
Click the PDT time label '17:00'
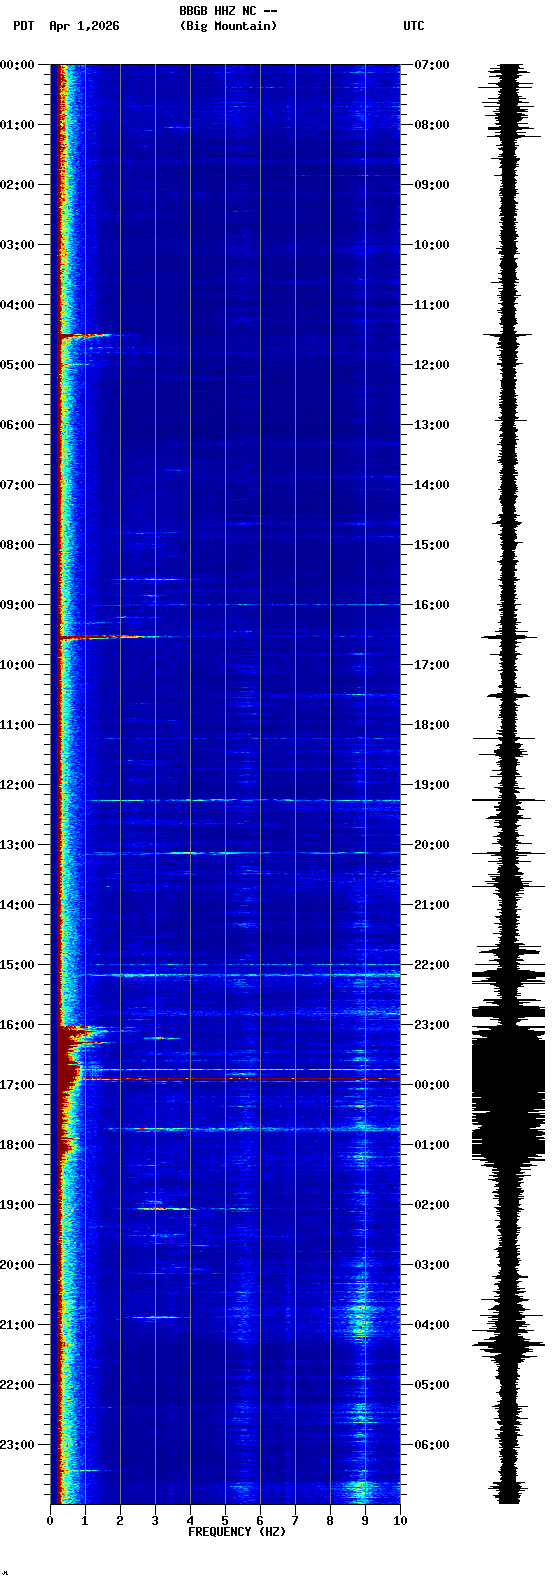pyautogui.click(x=17, y=1085)
